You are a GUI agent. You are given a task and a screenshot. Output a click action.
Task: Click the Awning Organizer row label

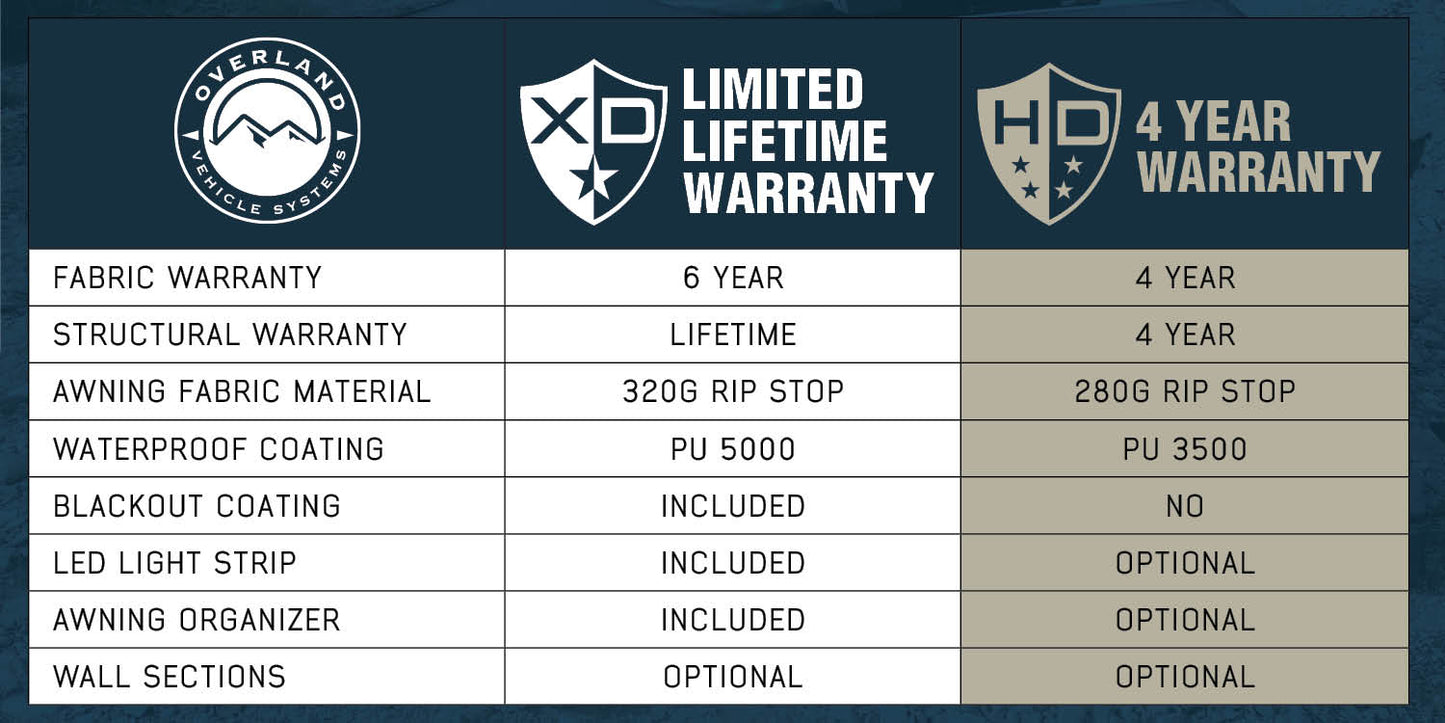click(197, 619)
